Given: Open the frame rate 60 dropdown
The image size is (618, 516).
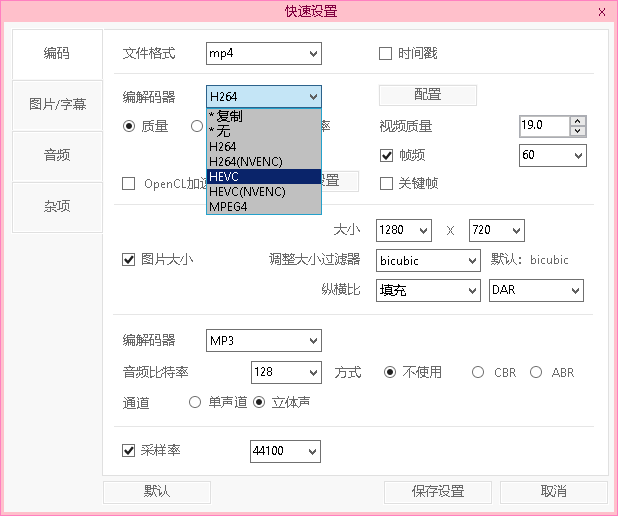Looking at the screenshot, I should (x=553, y=155).
